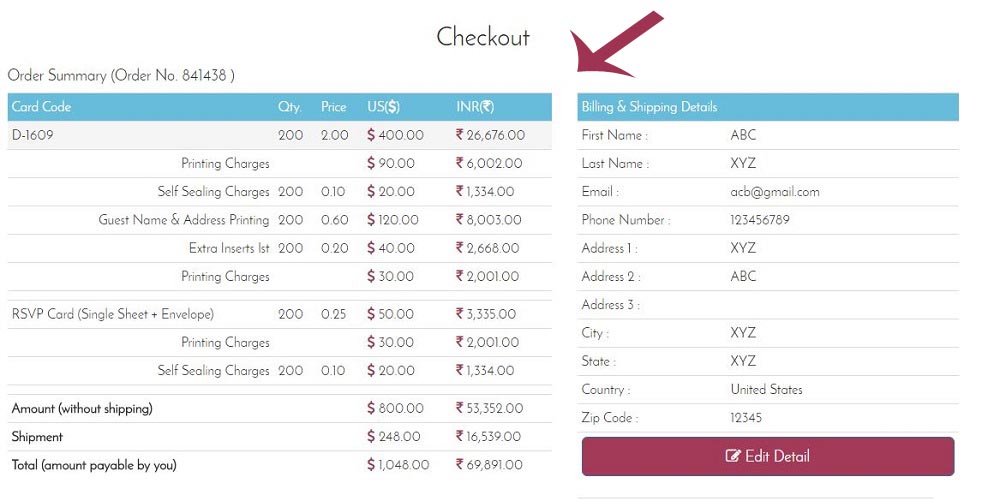Screen dimensions: 1000x501
Task: Click the INR(₹) column header
Action: point(475,107)
